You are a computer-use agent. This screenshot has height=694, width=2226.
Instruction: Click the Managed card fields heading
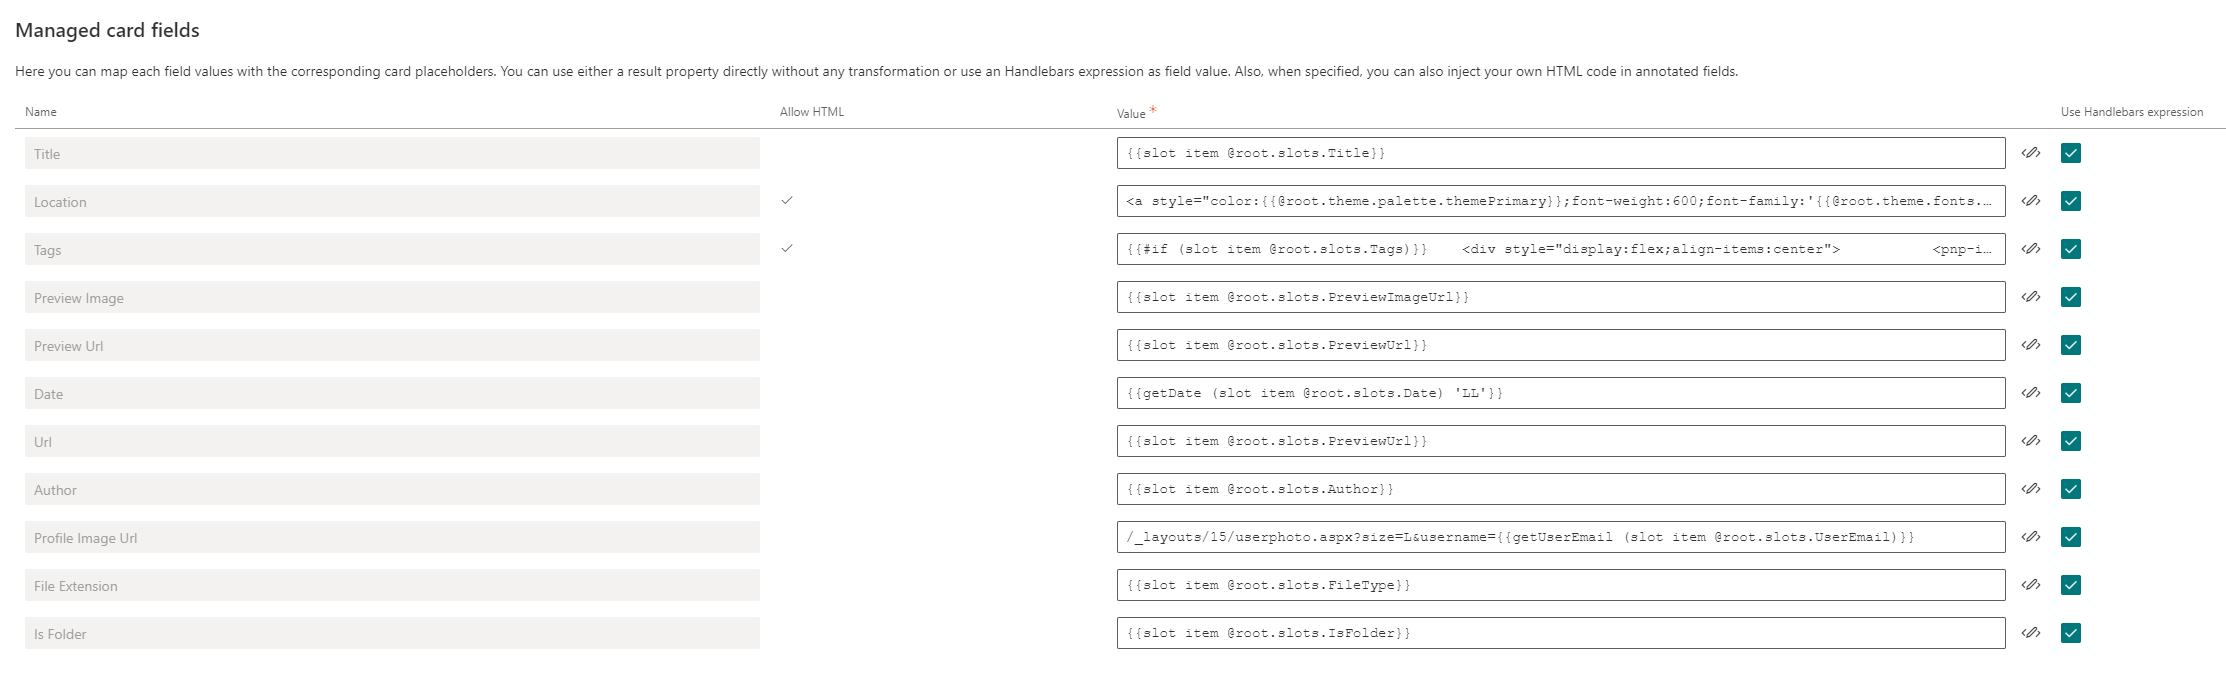[106, 30]
